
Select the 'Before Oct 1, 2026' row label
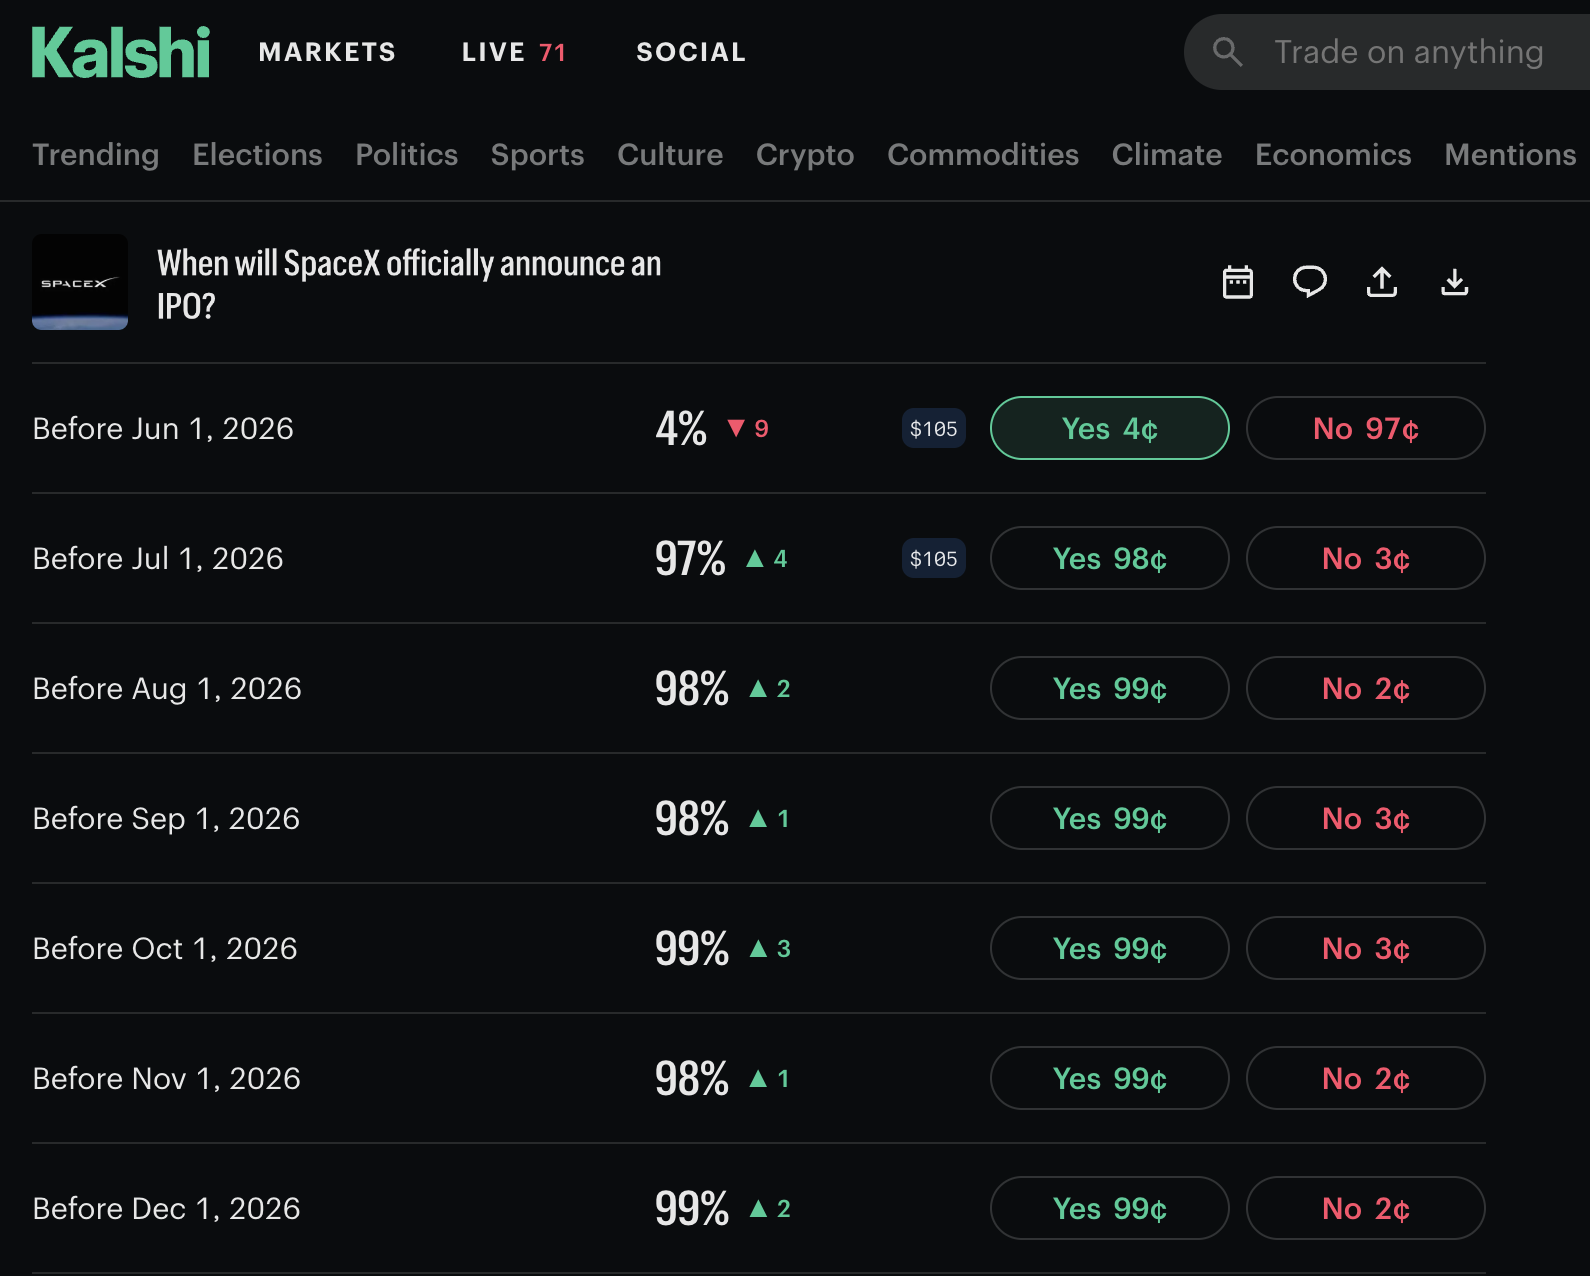point(165,949)
